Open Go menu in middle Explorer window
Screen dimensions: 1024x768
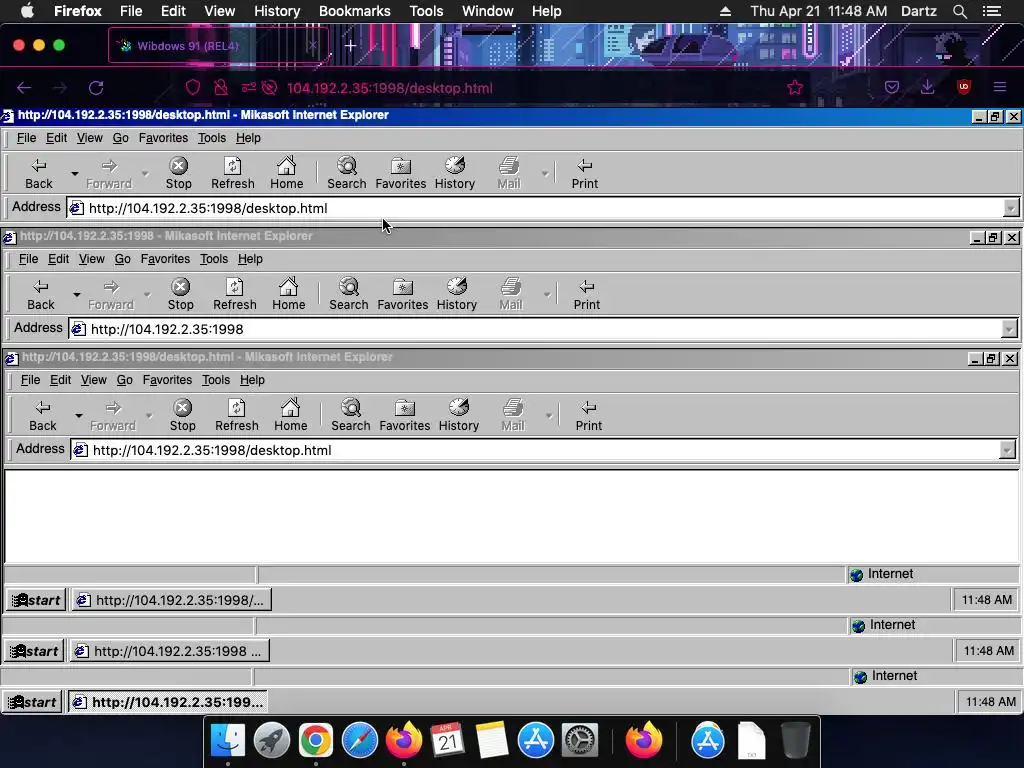pyautogui.click(x=123, y=259)
